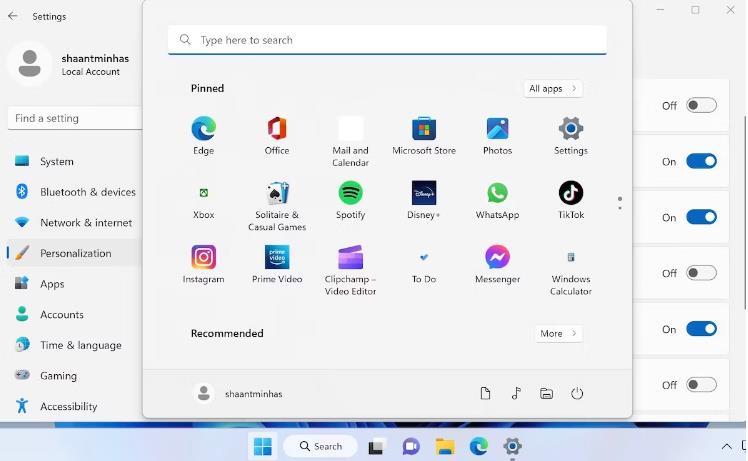748x461 pixels.
Task: Turn off the second toggle in Settings
Action: [x=701, y=161]
